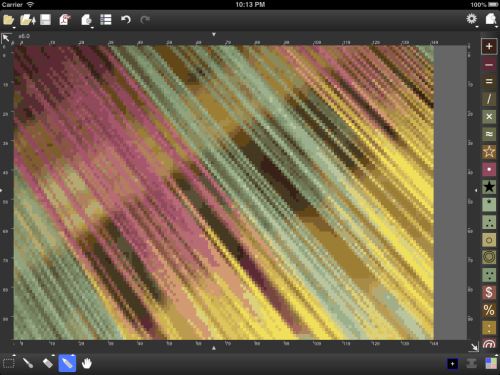This screenshot has width=500, height=375.
Task: Select the dollar sign thread swatch
Action: click(489, 292)
